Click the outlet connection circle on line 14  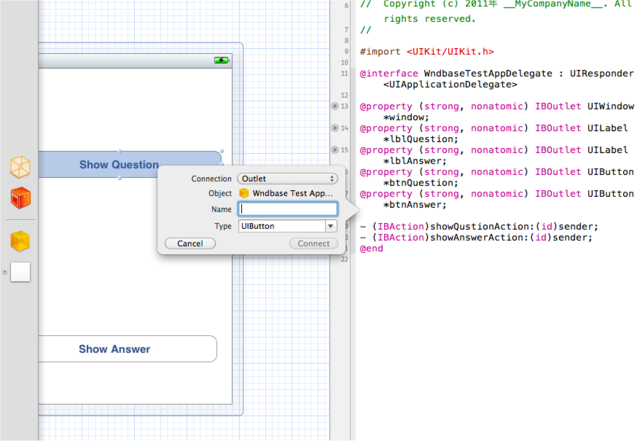pyautogui.click(x=335, y=128)
